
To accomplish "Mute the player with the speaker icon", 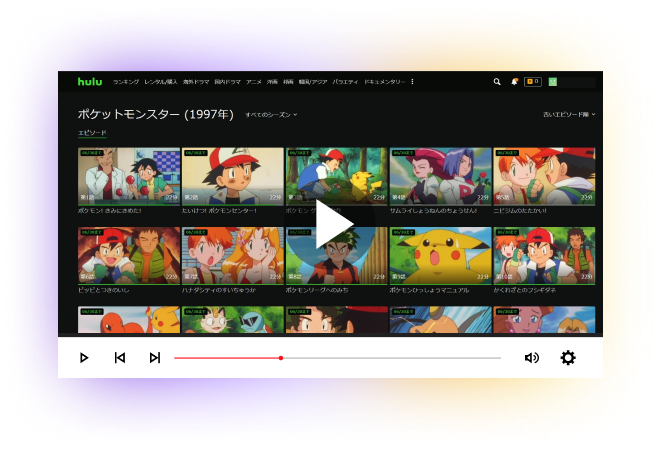I will point(532,358).
